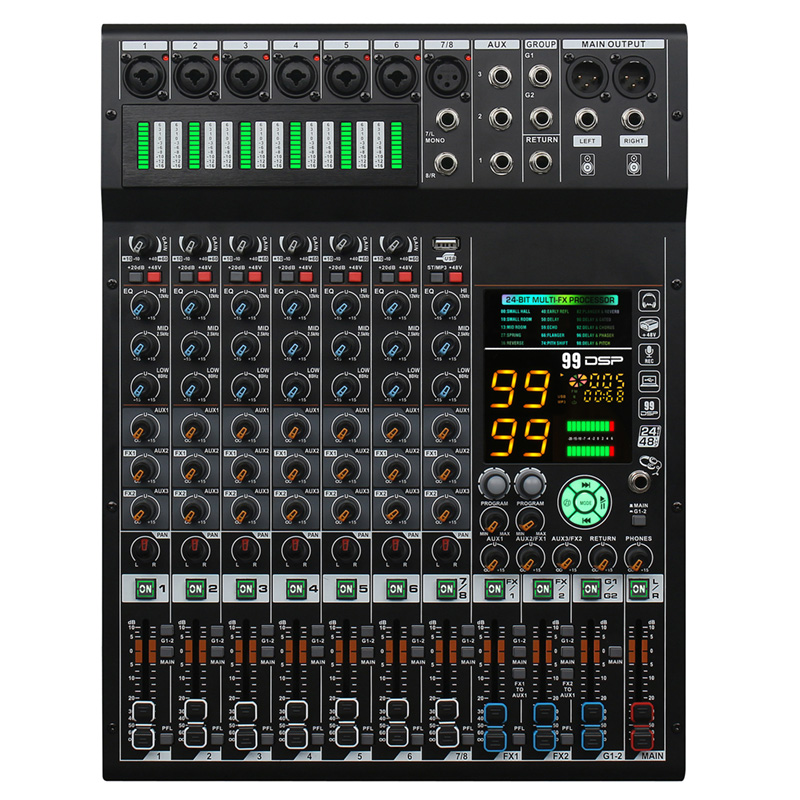Tap the skip-forward track icon
800x800 pixels.
coord(586,486)
